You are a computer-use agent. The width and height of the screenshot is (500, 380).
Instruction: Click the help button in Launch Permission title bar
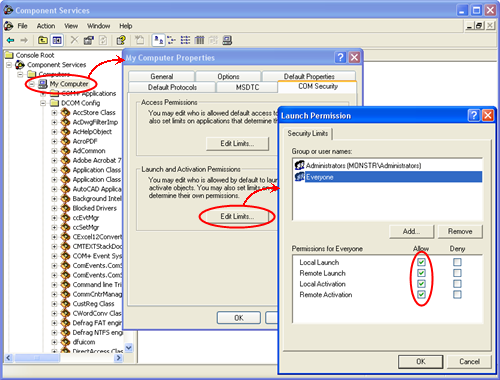point(474,116)
